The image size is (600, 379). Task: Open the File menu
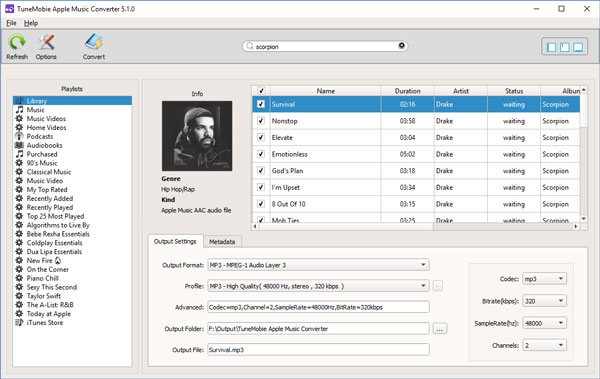(11, 23)
